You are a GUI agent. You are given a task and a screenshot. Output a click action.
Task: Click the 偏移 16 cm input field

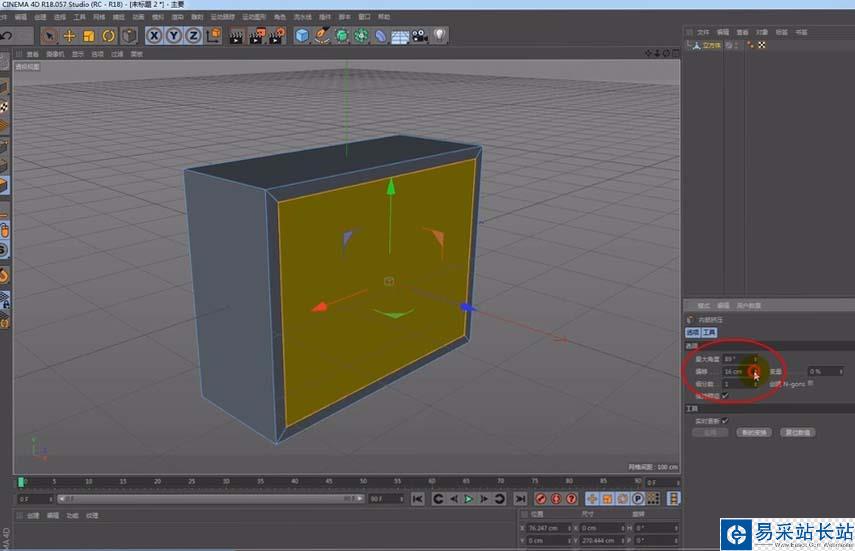click(734, 371)
